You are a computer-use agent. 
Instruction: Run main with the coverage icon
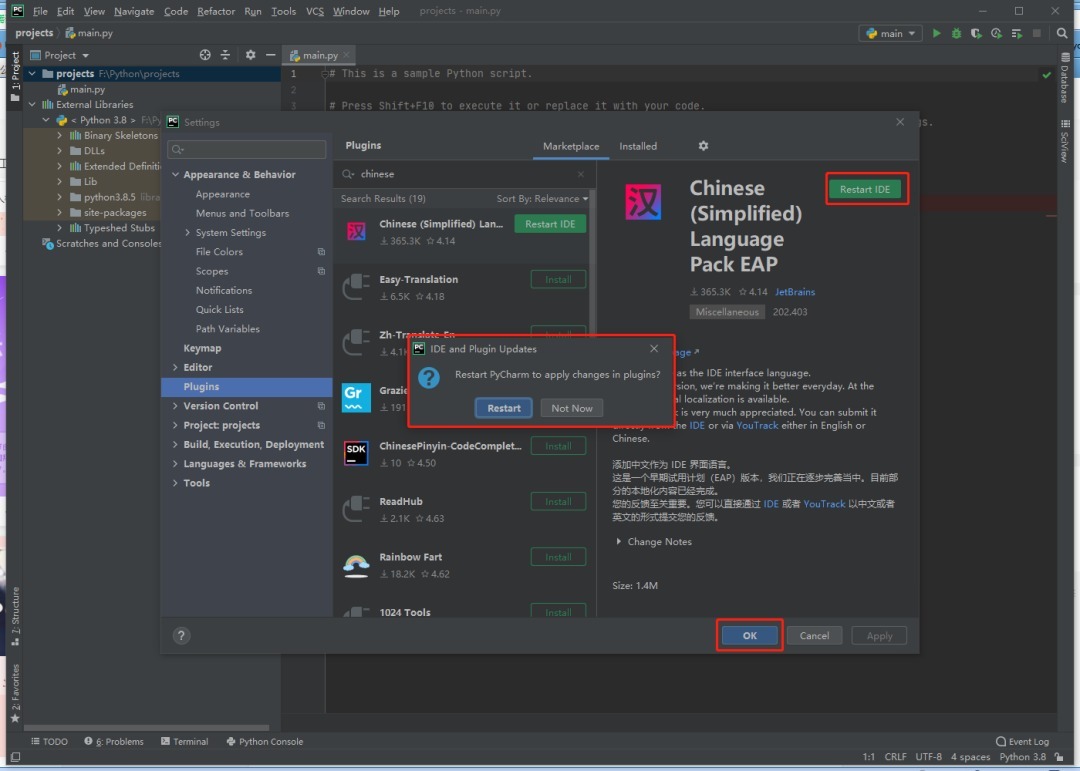(976, 33)
